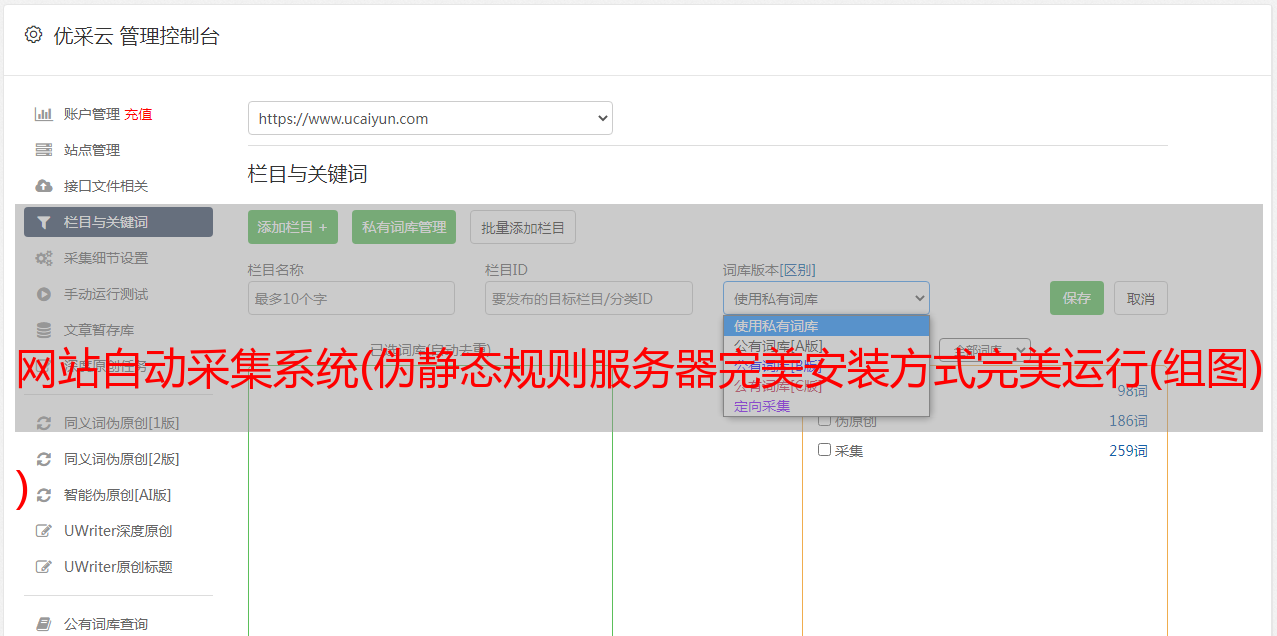Click the 栏目ID input field
The image size is (1277, 636).
tap(589, 298)
